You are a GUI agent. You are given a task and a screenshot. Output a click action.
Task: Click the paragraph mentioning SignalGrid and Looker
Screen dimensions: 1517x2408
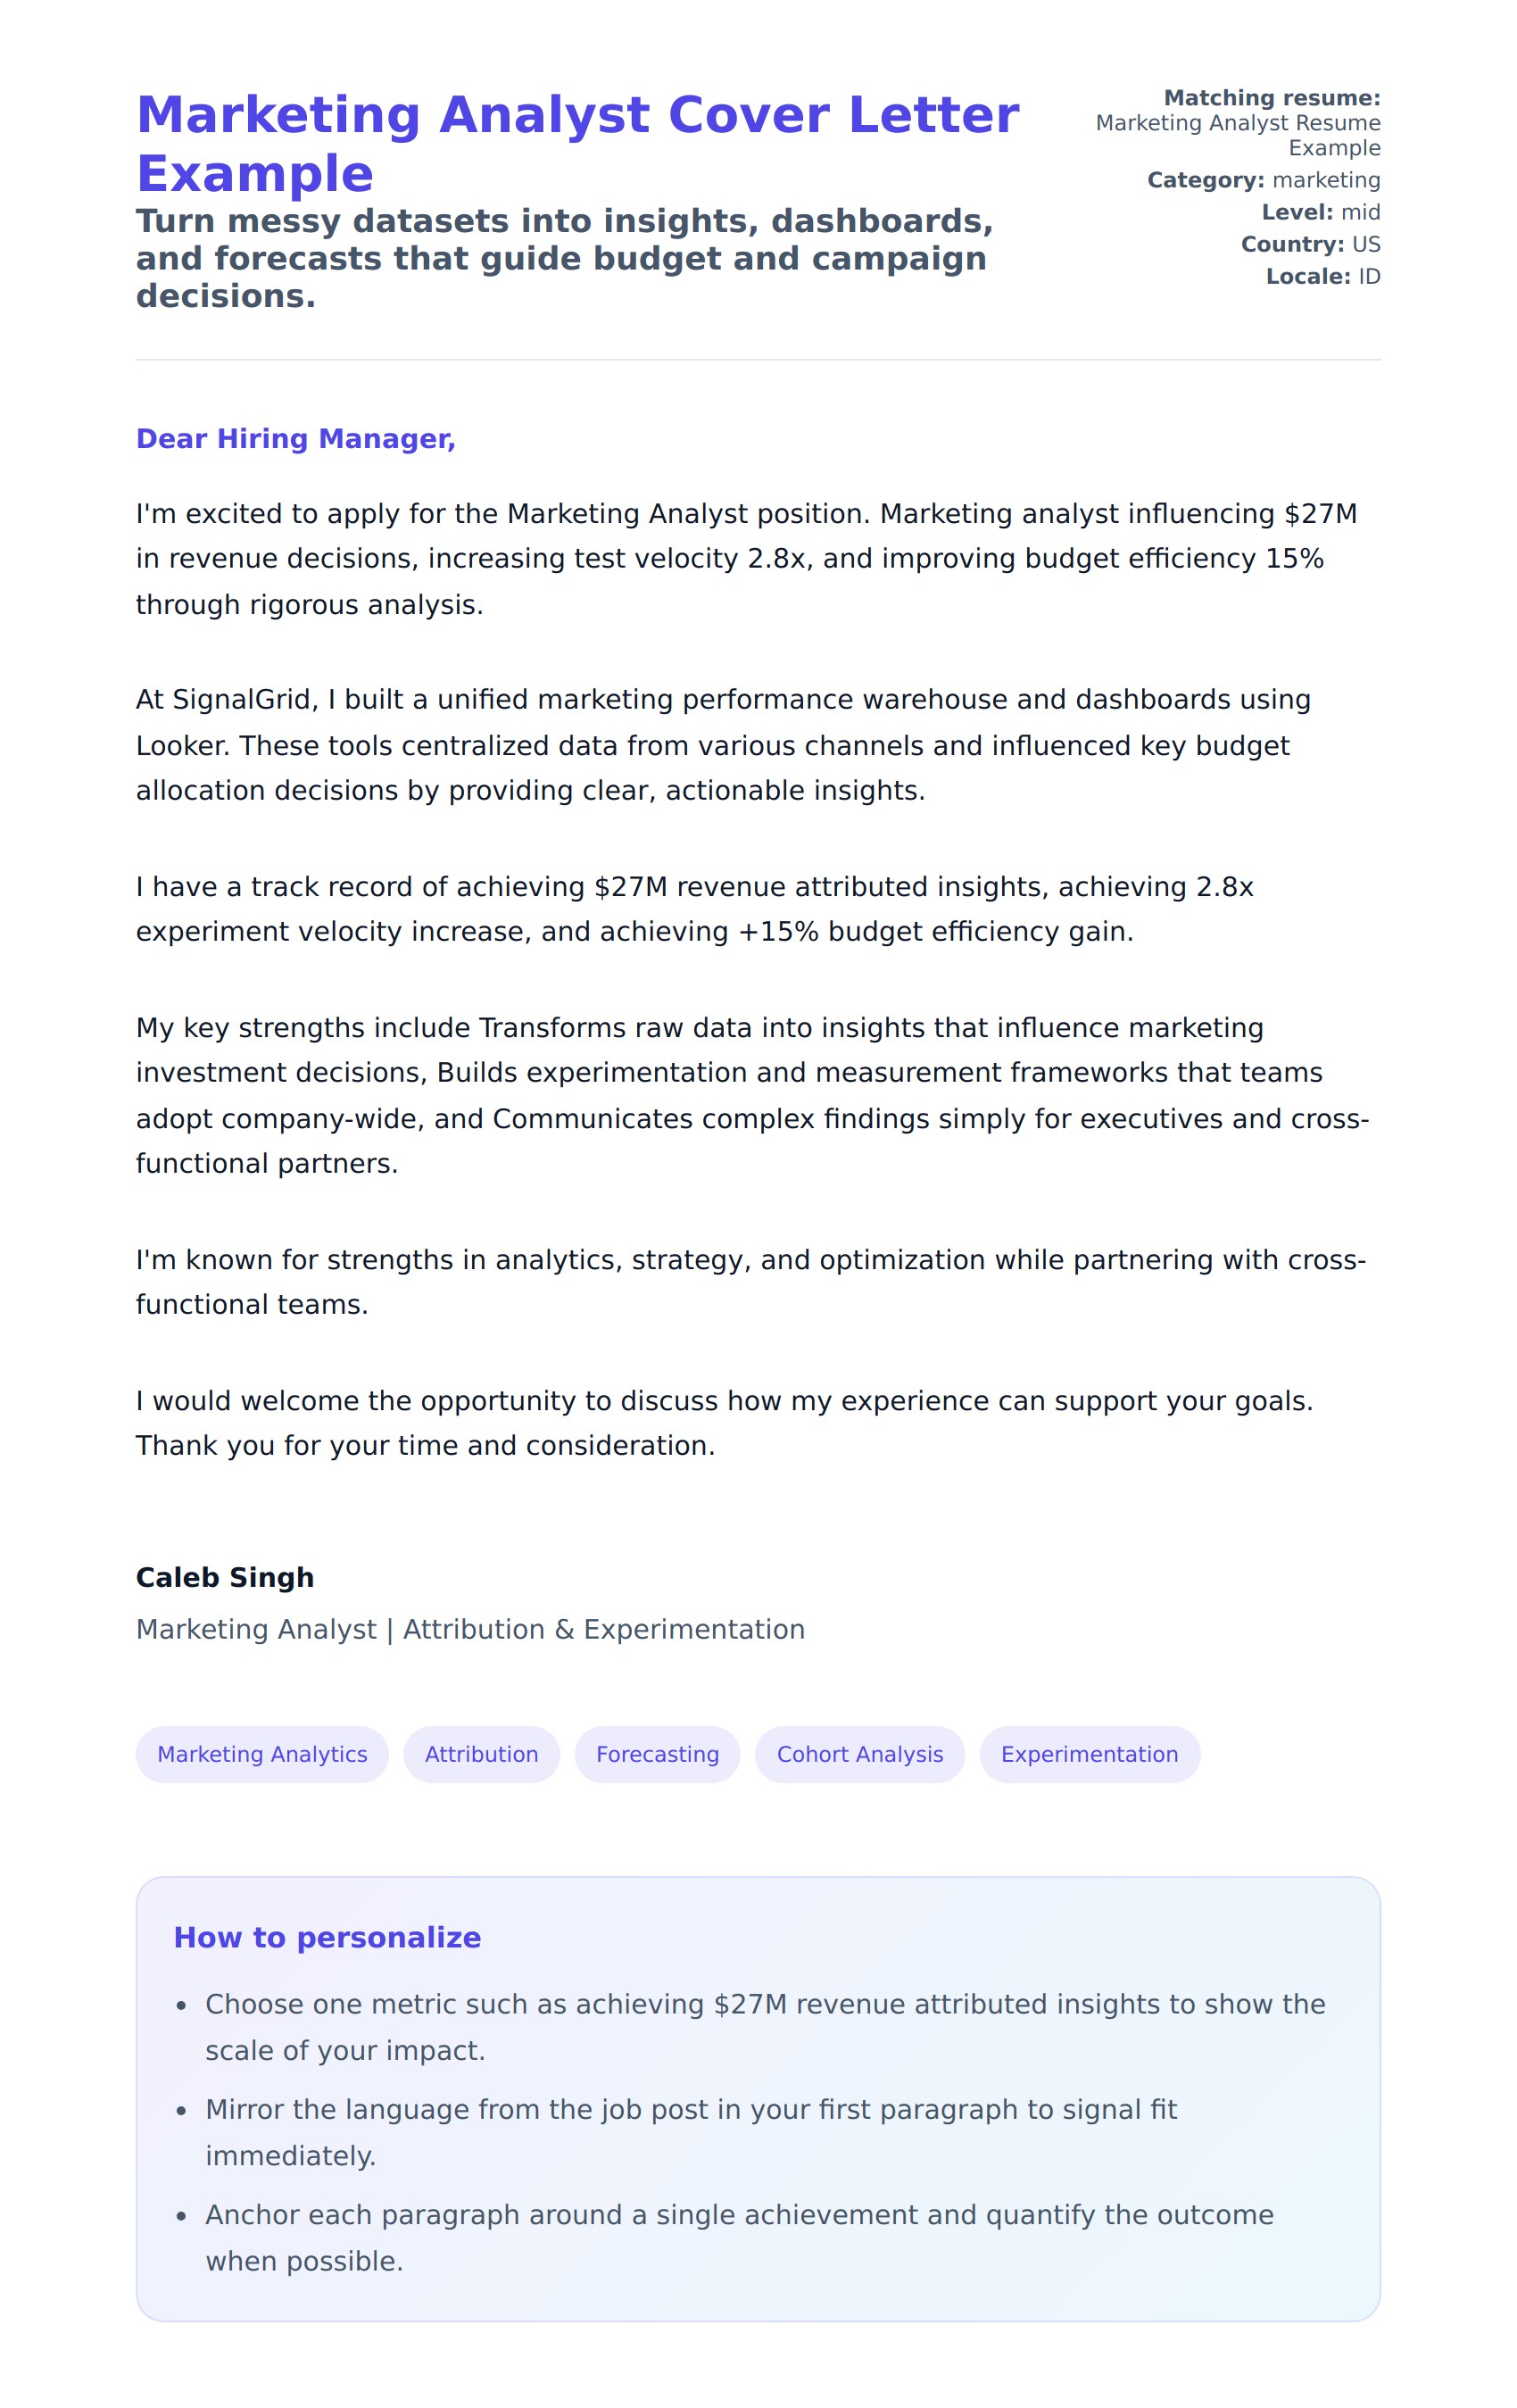722,744
